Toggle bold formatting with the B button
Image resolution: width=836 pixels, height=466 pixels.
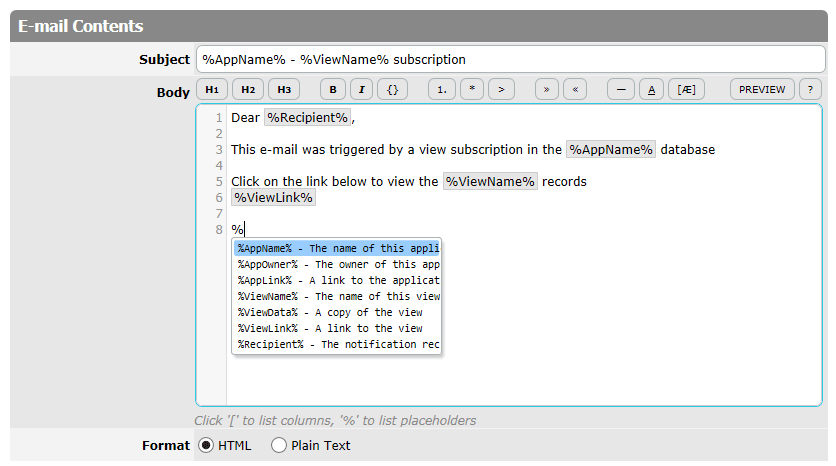(x=333, y=90)
